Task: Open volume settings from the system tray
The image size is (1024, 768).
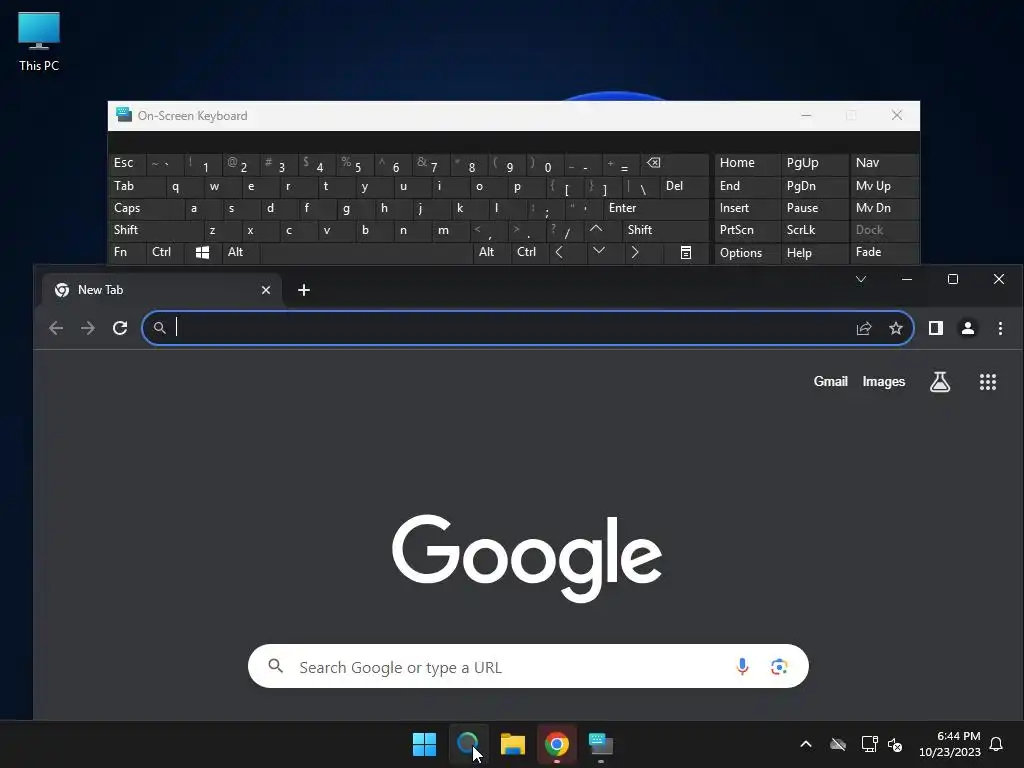Action: pos(895,744)
